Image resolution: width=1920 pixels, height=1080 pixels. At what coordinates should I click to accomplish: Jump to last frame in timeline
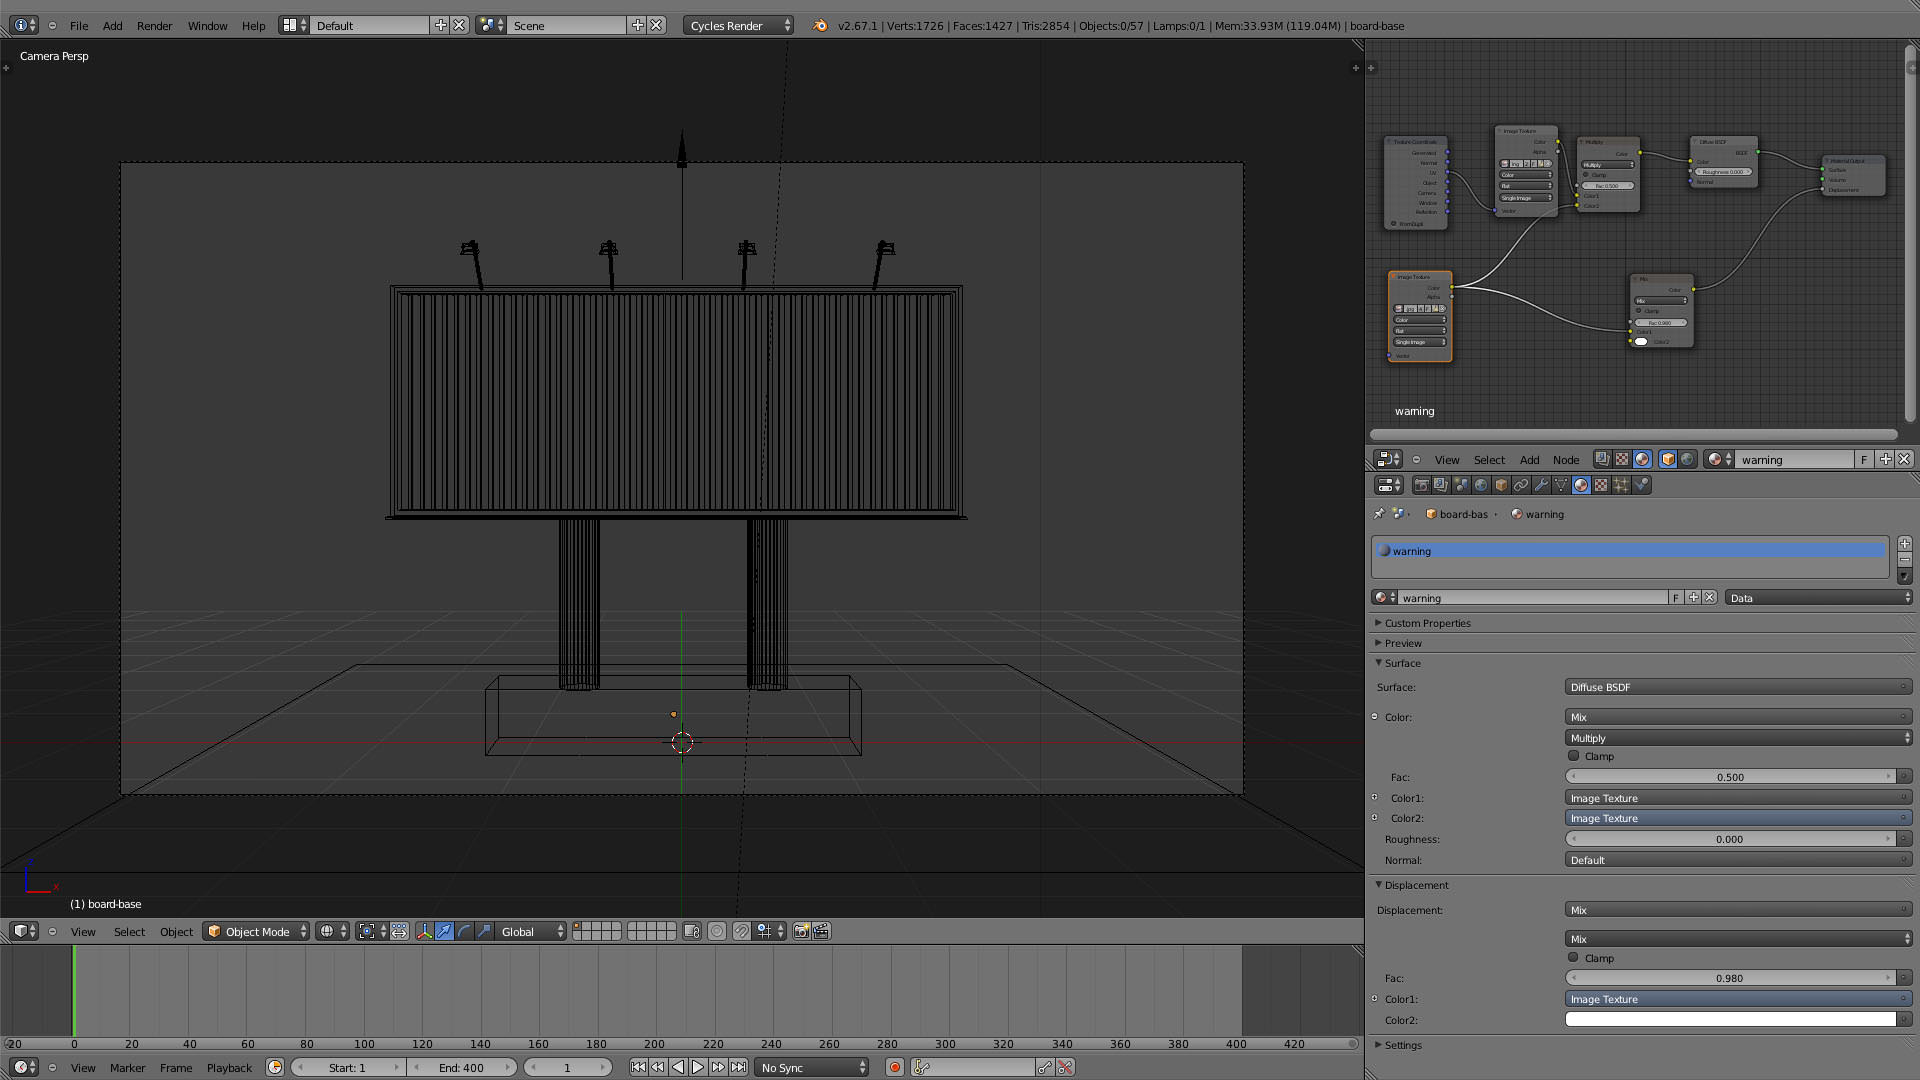[738, 1067]
